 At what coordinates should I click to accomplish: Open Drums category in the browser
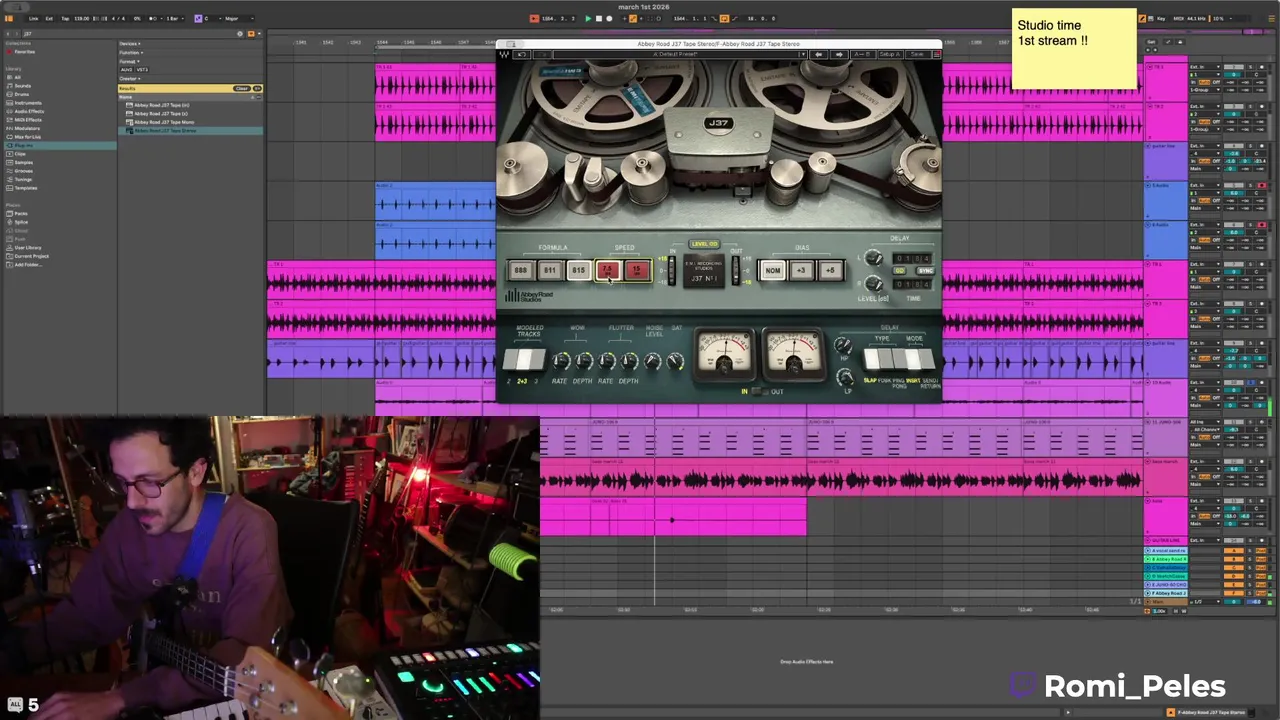tap(22, 94)
